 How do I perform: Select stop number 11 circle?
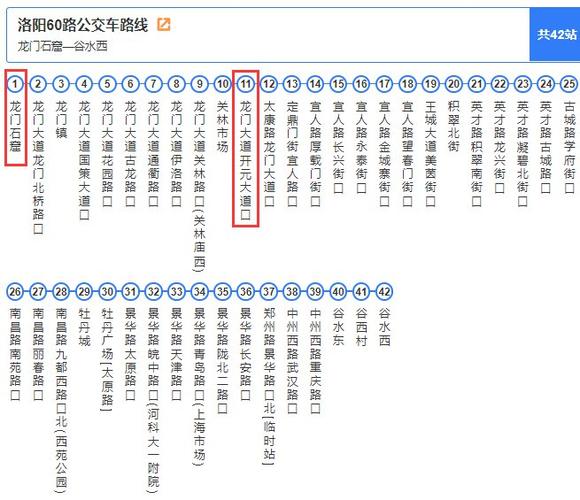click(246, 84)
